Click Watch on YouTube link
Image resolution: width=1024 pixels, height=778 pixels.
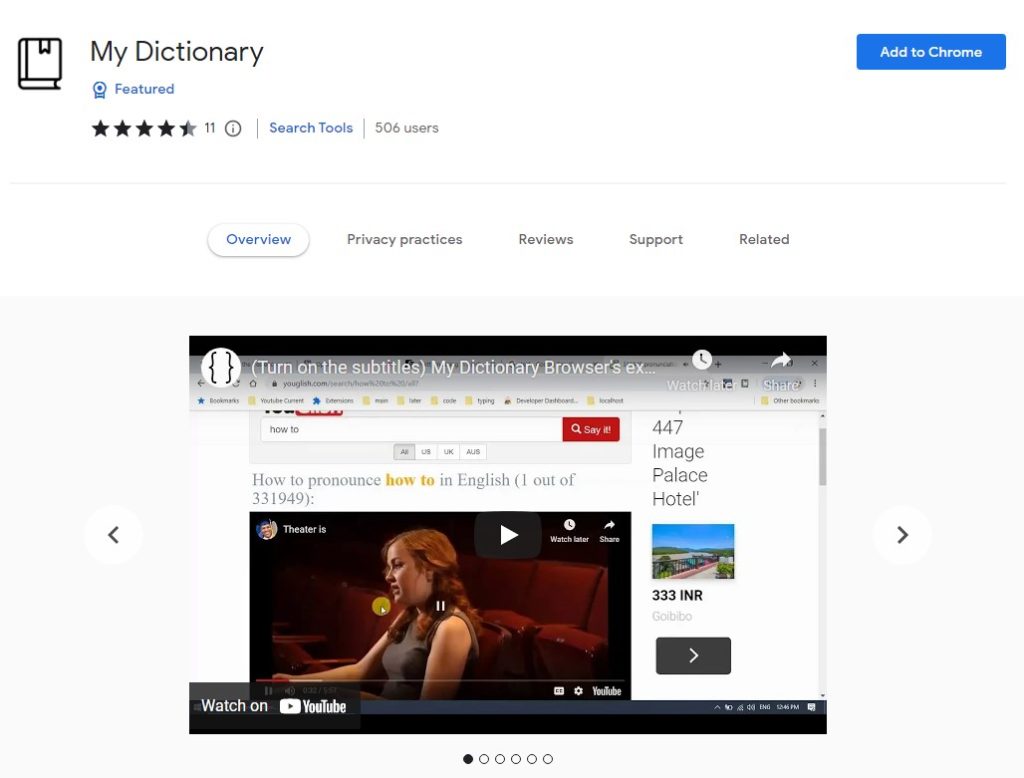(274, 706)
